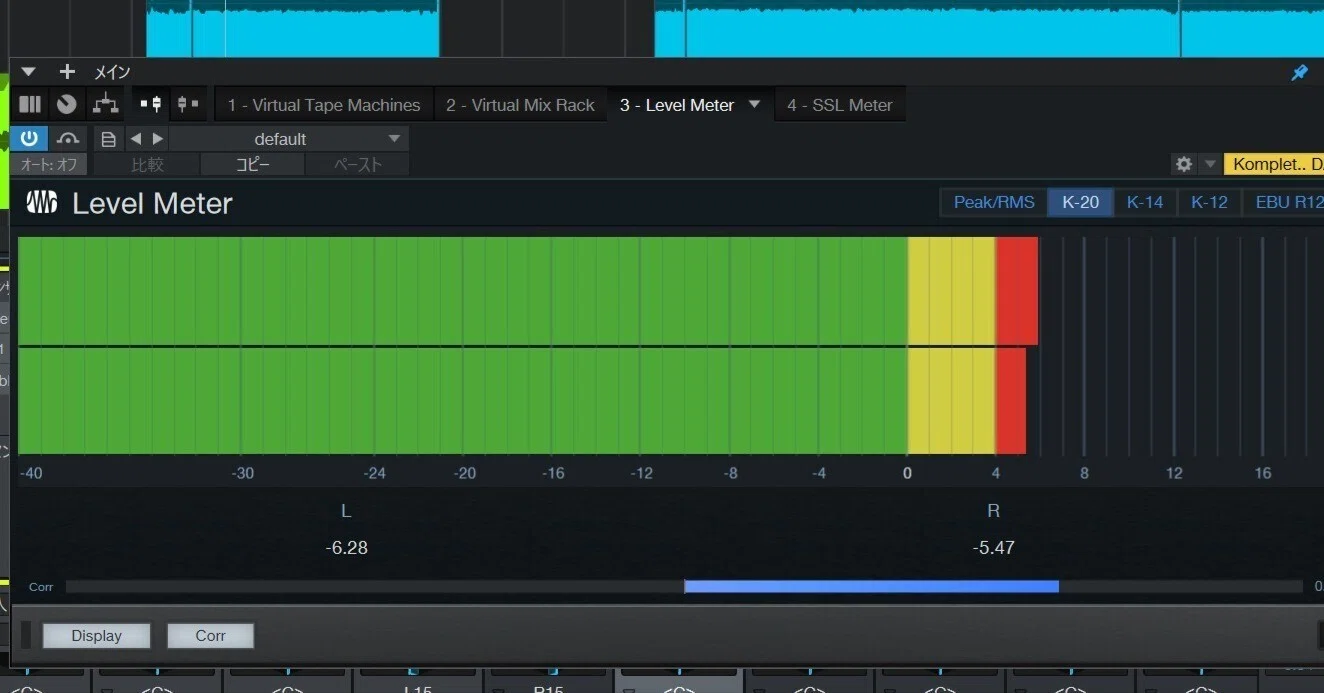Viewport: 1324px width, 693px height.
Task: Click the plus icon next to メイン
Action: coord(67,72)
